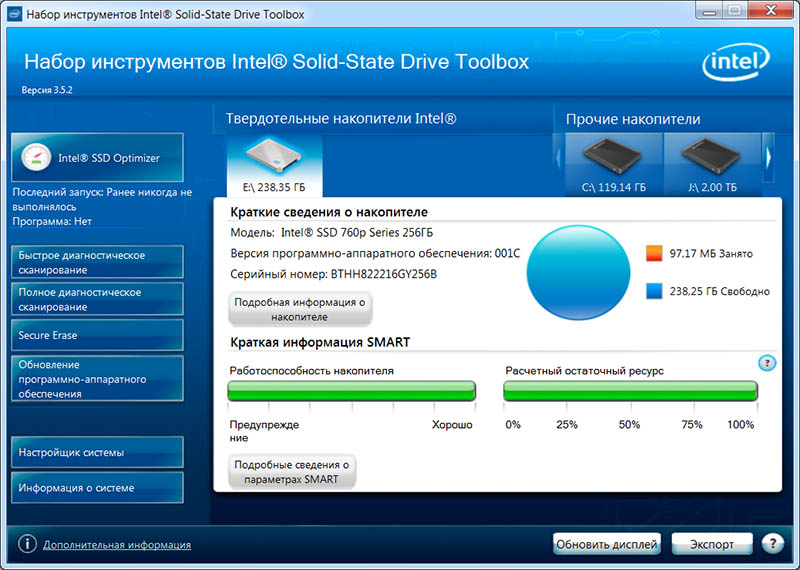This screenshot has height=570, width=800.
Task: Click the model text Intel SSD 760p Series 256ГБ
Action: tap(357, 233)
